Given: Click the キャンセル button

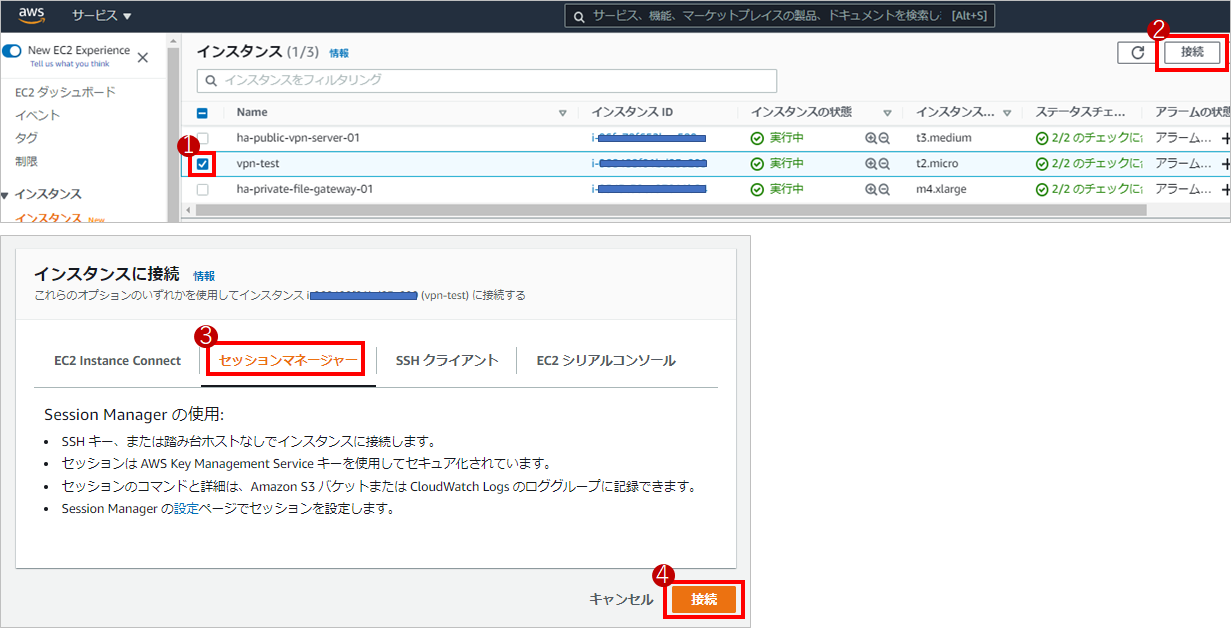Looking at the screenshot, I should click(x=621, y=599).
